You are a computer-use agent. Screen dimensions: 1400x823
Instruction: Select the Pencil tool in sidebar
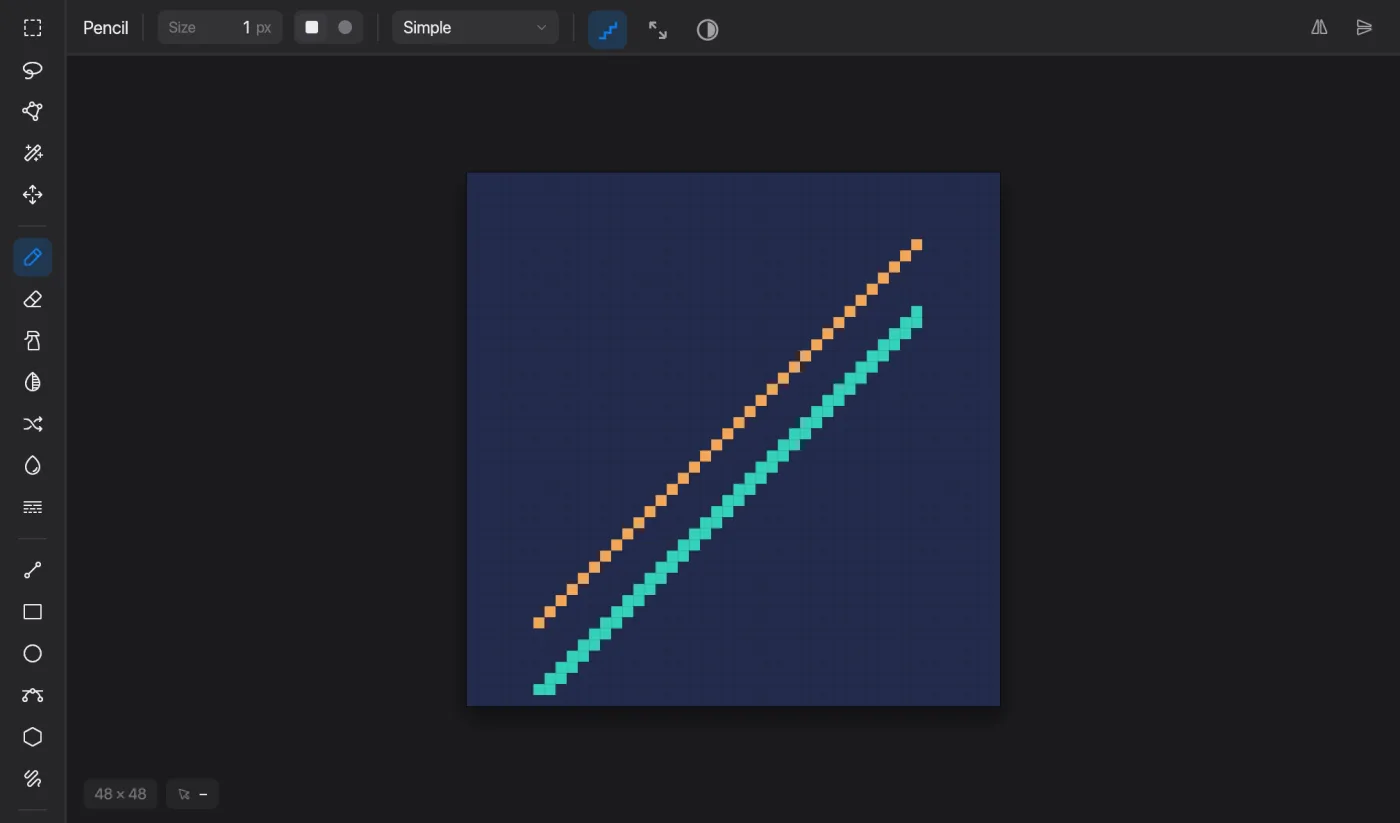[33, 258]
